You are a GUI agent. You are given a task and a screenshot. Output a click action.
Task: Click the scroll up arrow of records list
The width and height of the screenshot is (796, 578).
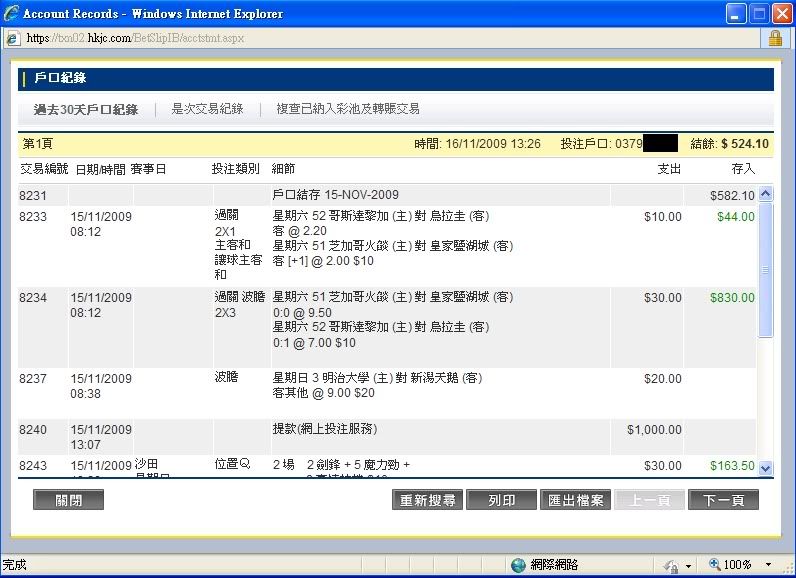(x=766, y=195)
